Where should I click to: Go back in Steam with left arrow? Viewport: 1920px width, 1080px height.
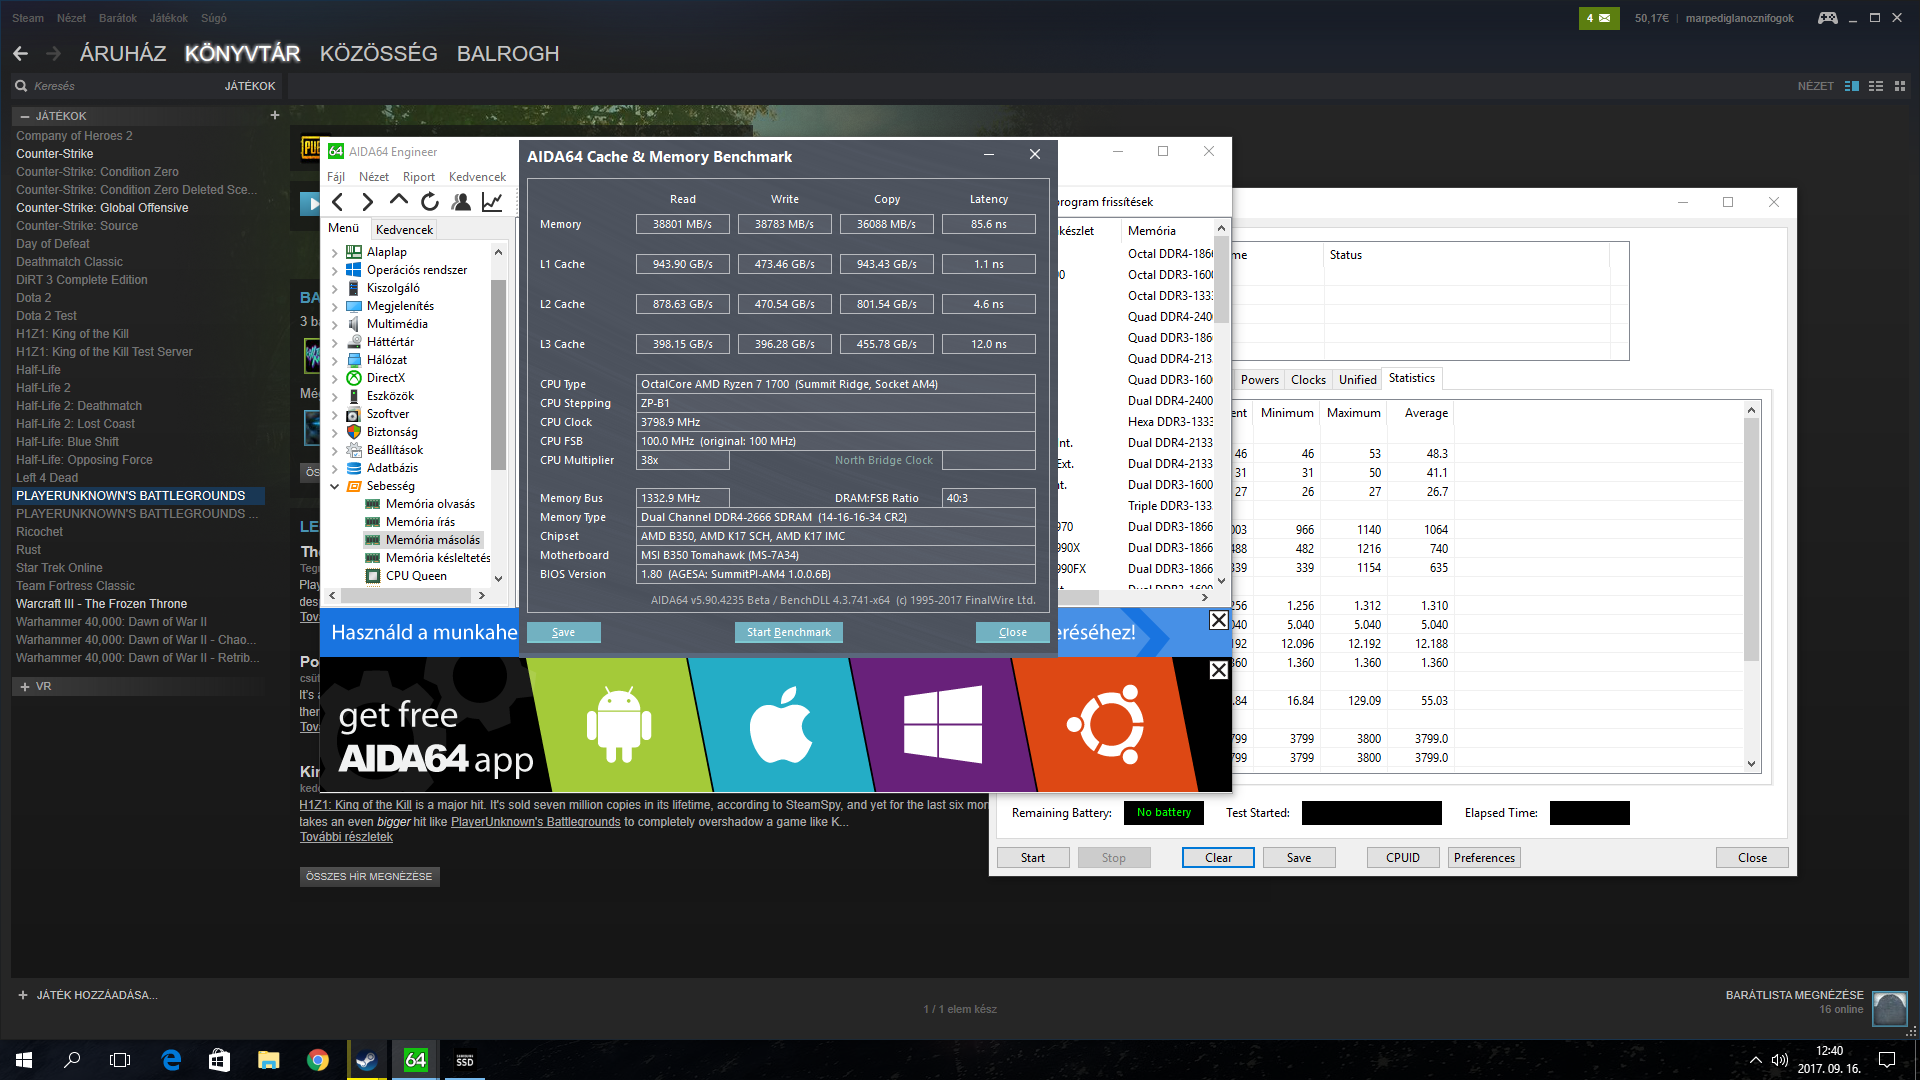click(x=20, y=54)
